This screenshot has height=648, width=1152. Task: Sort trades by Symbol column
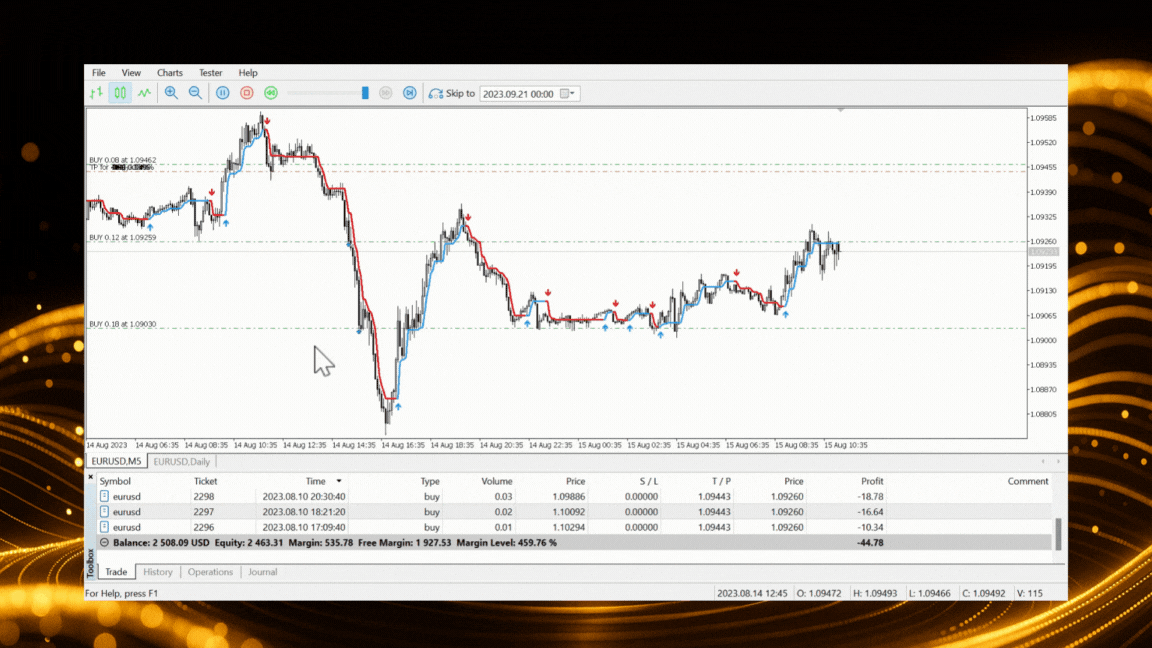115,481
